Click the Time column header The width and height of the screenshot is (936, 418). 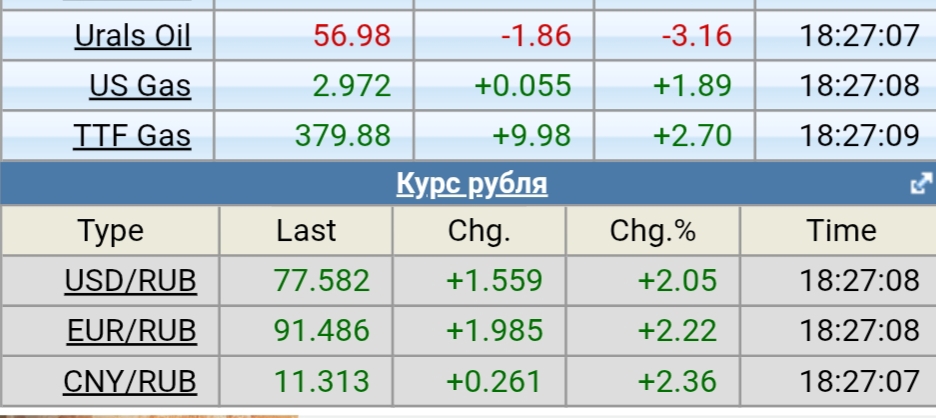[841, 231]
